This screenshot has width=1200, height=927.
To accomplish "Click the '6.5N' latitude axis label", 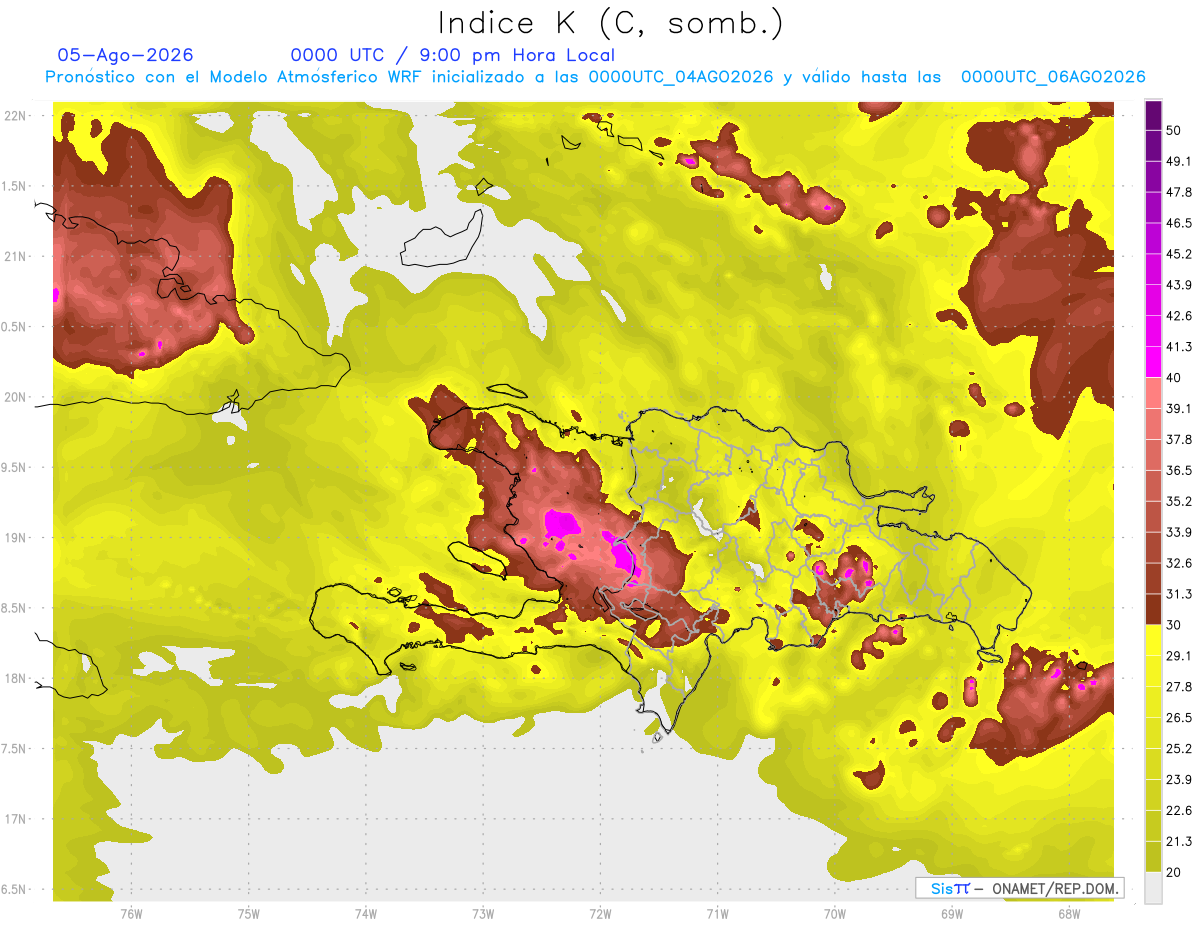I will coord(15,889).
